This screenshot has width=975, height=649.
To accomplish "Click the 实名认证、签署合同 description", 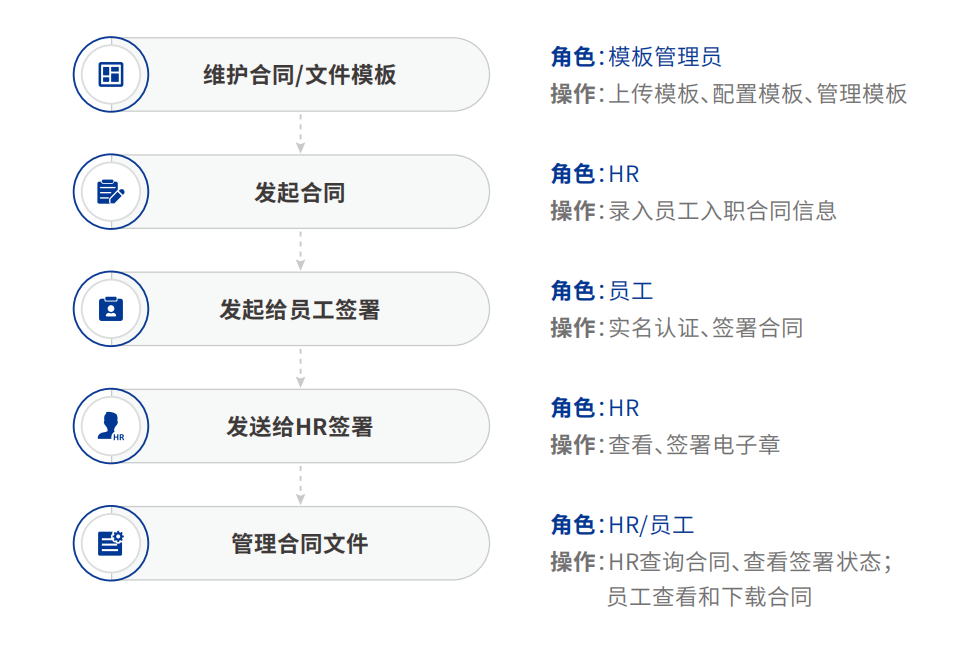I will click(705, 328).
